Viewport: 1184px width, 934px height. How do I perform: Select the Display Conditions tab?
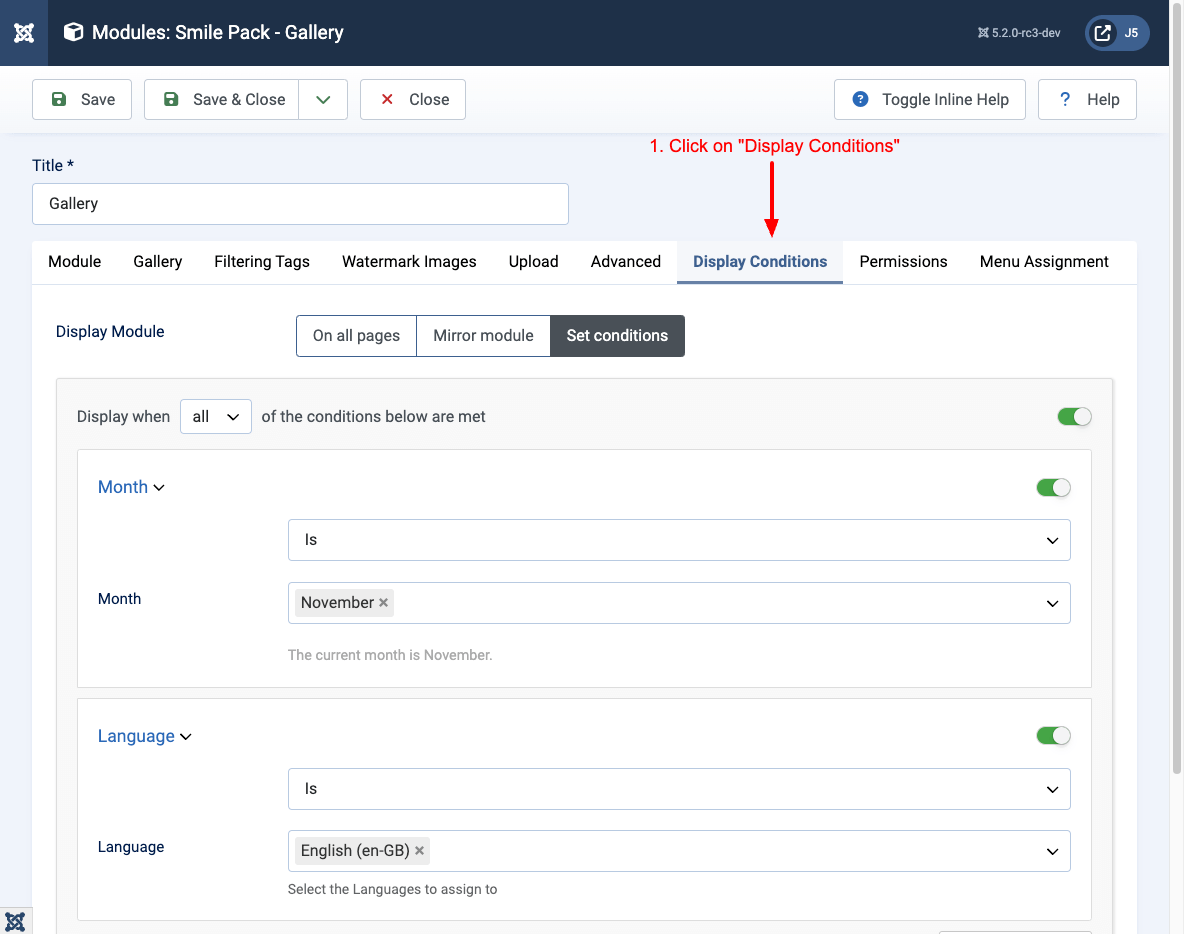click(760, 262)
